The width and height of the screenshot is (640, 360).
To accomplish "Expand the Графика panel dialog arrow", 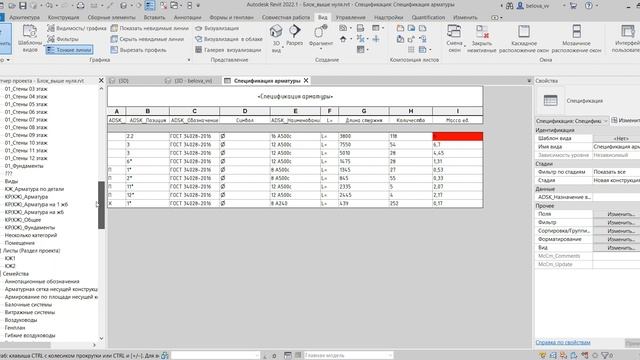I will click(x=189, y=60).
